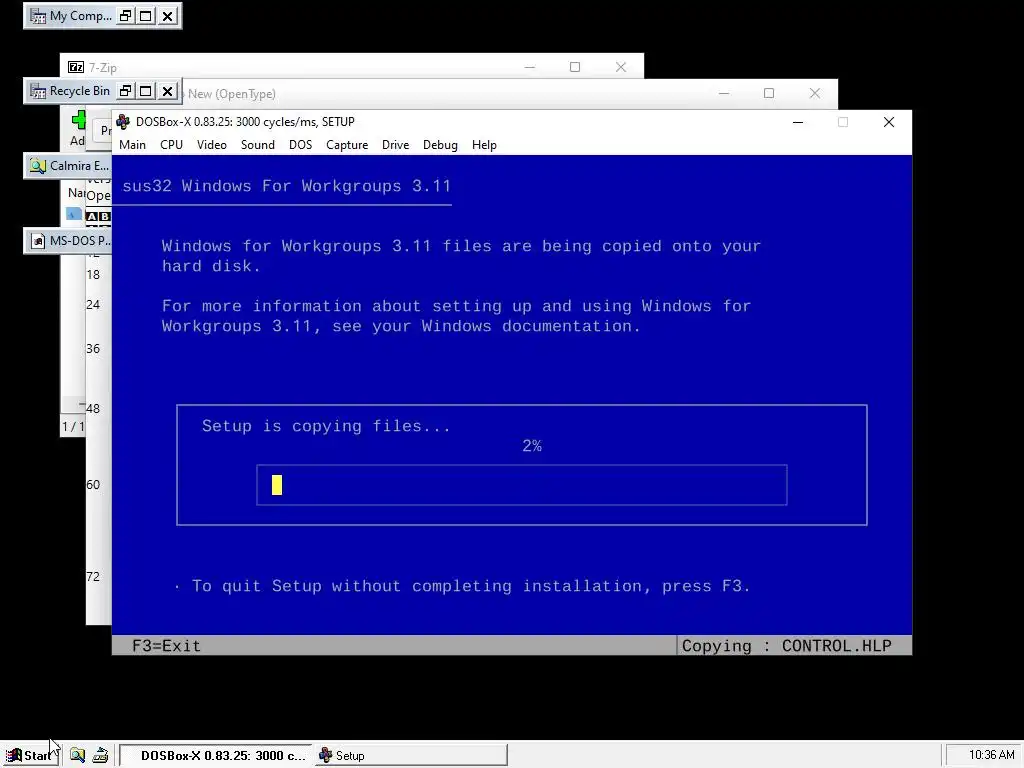Open the Sound menu
The image size is (1024, 768).
coord(257,145)
